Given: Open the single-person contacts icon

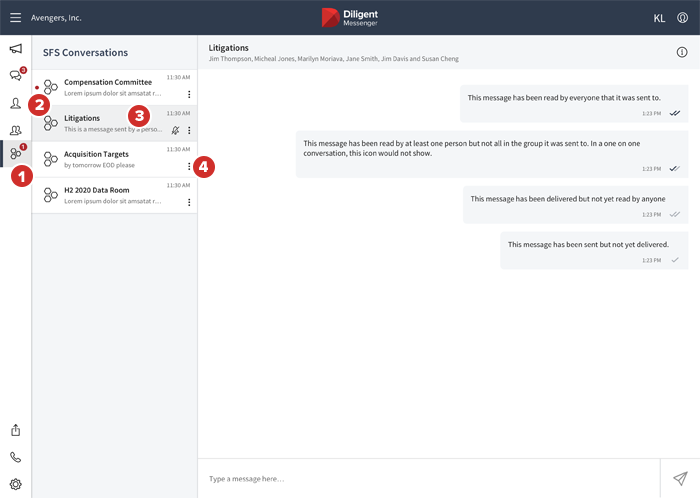Looking at the screenshot, I should pyautogui.click(x=16, y=103).
